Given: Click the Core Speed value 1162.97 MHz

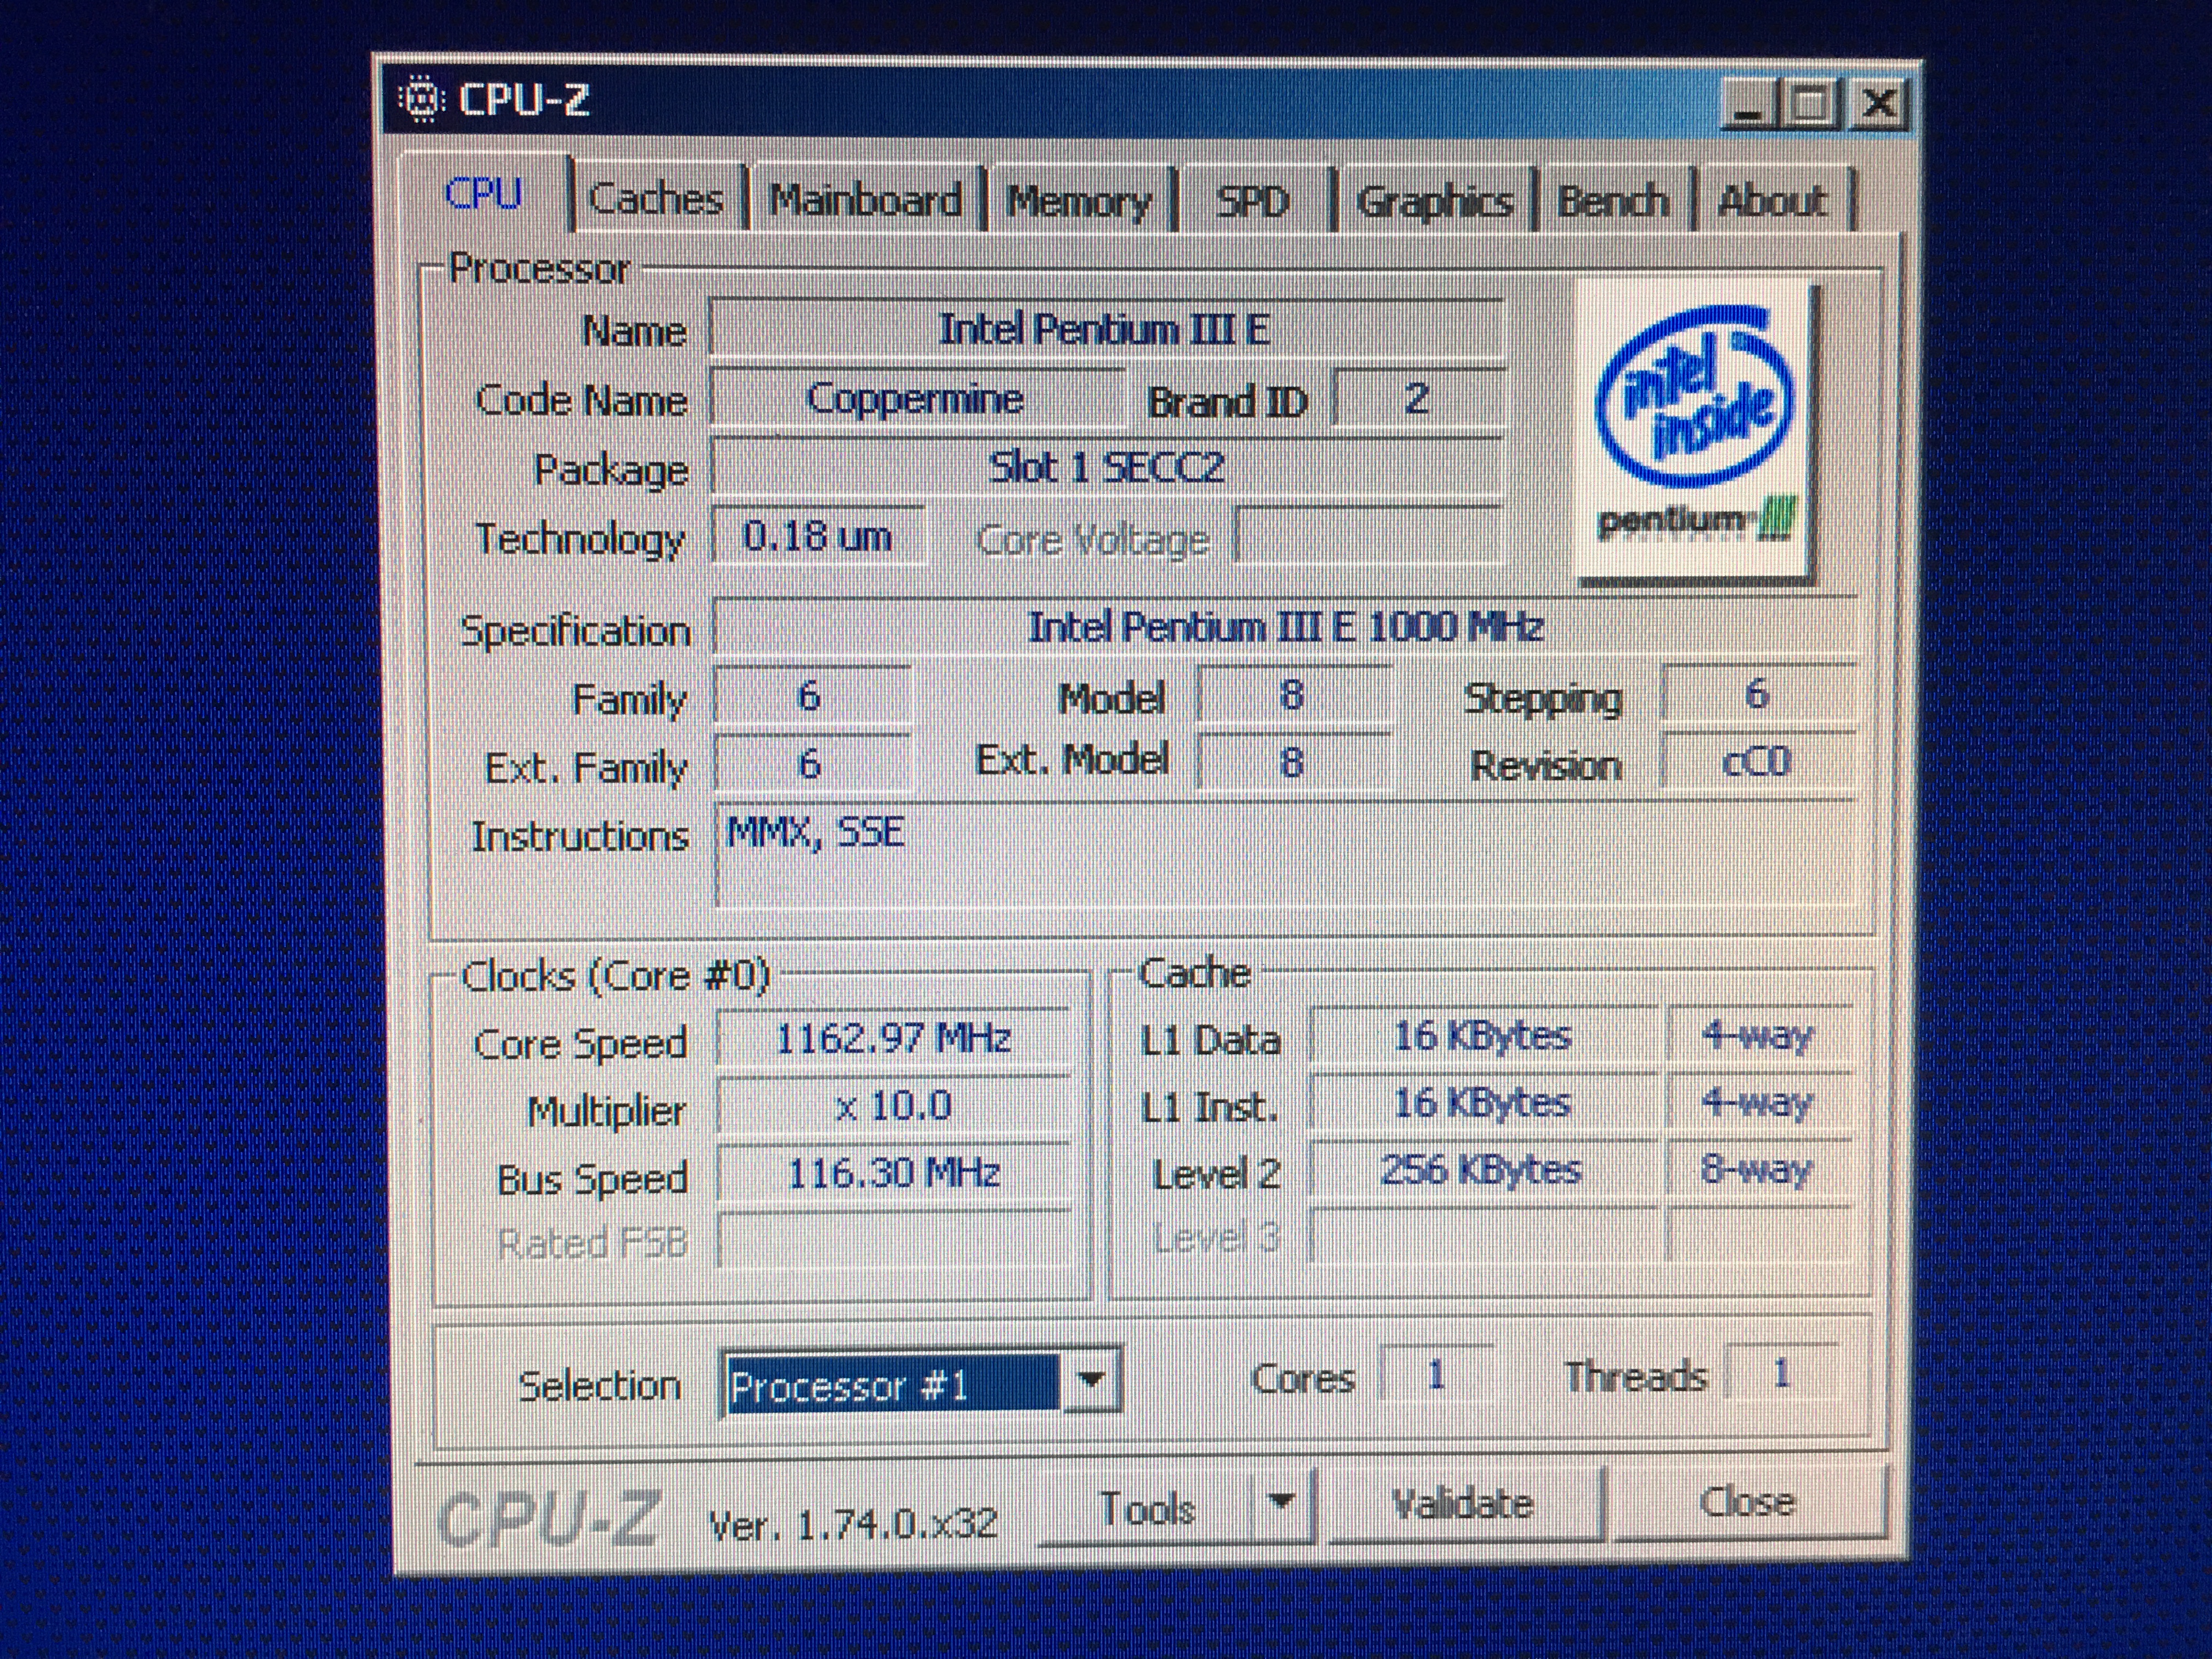Looking at the screenshot, I should click(893, 1038).
